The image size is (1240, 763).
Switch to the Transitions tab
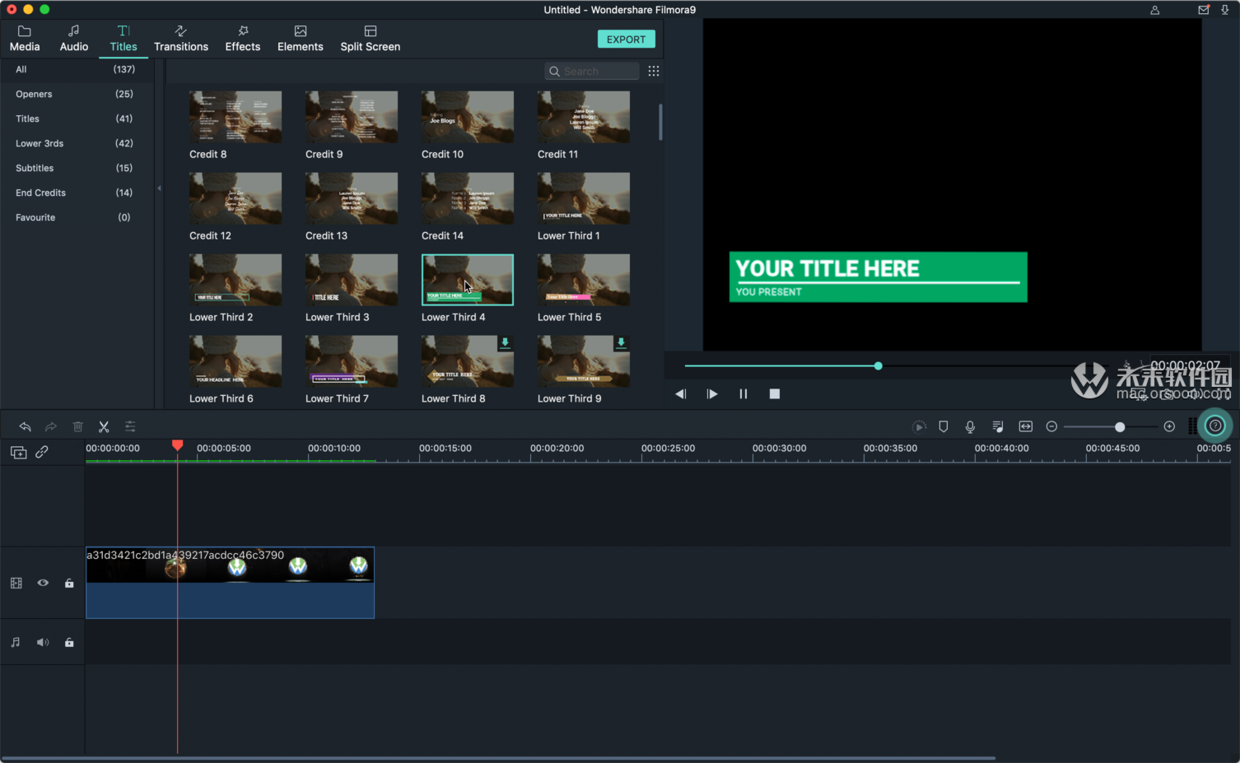(x=181, y=38)
